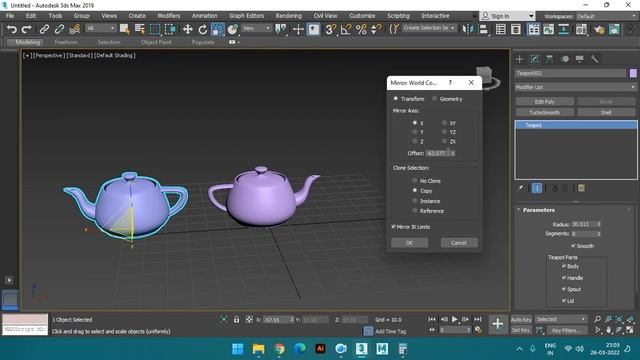Toggle the 3D Snaps icon

[x=331, y=29]
